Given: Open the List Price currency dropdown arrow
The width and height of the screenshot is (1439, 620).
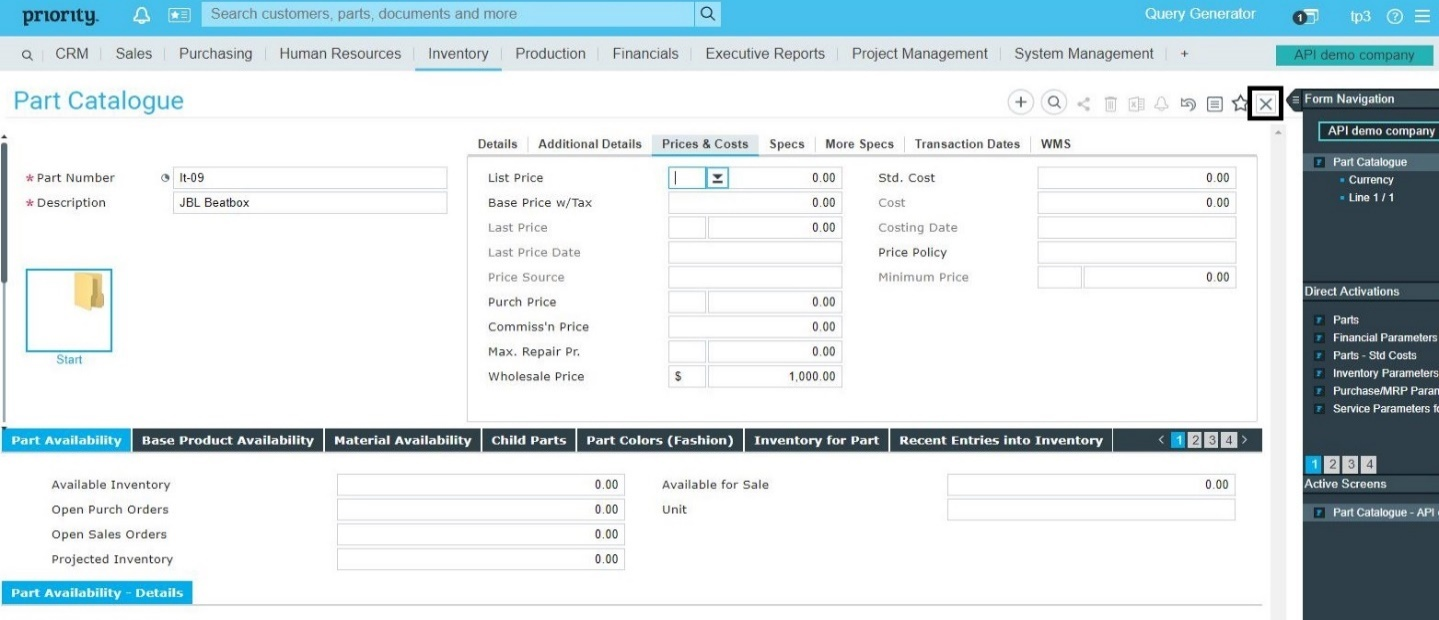Looking at the screenshot, I should click(718, 178).
